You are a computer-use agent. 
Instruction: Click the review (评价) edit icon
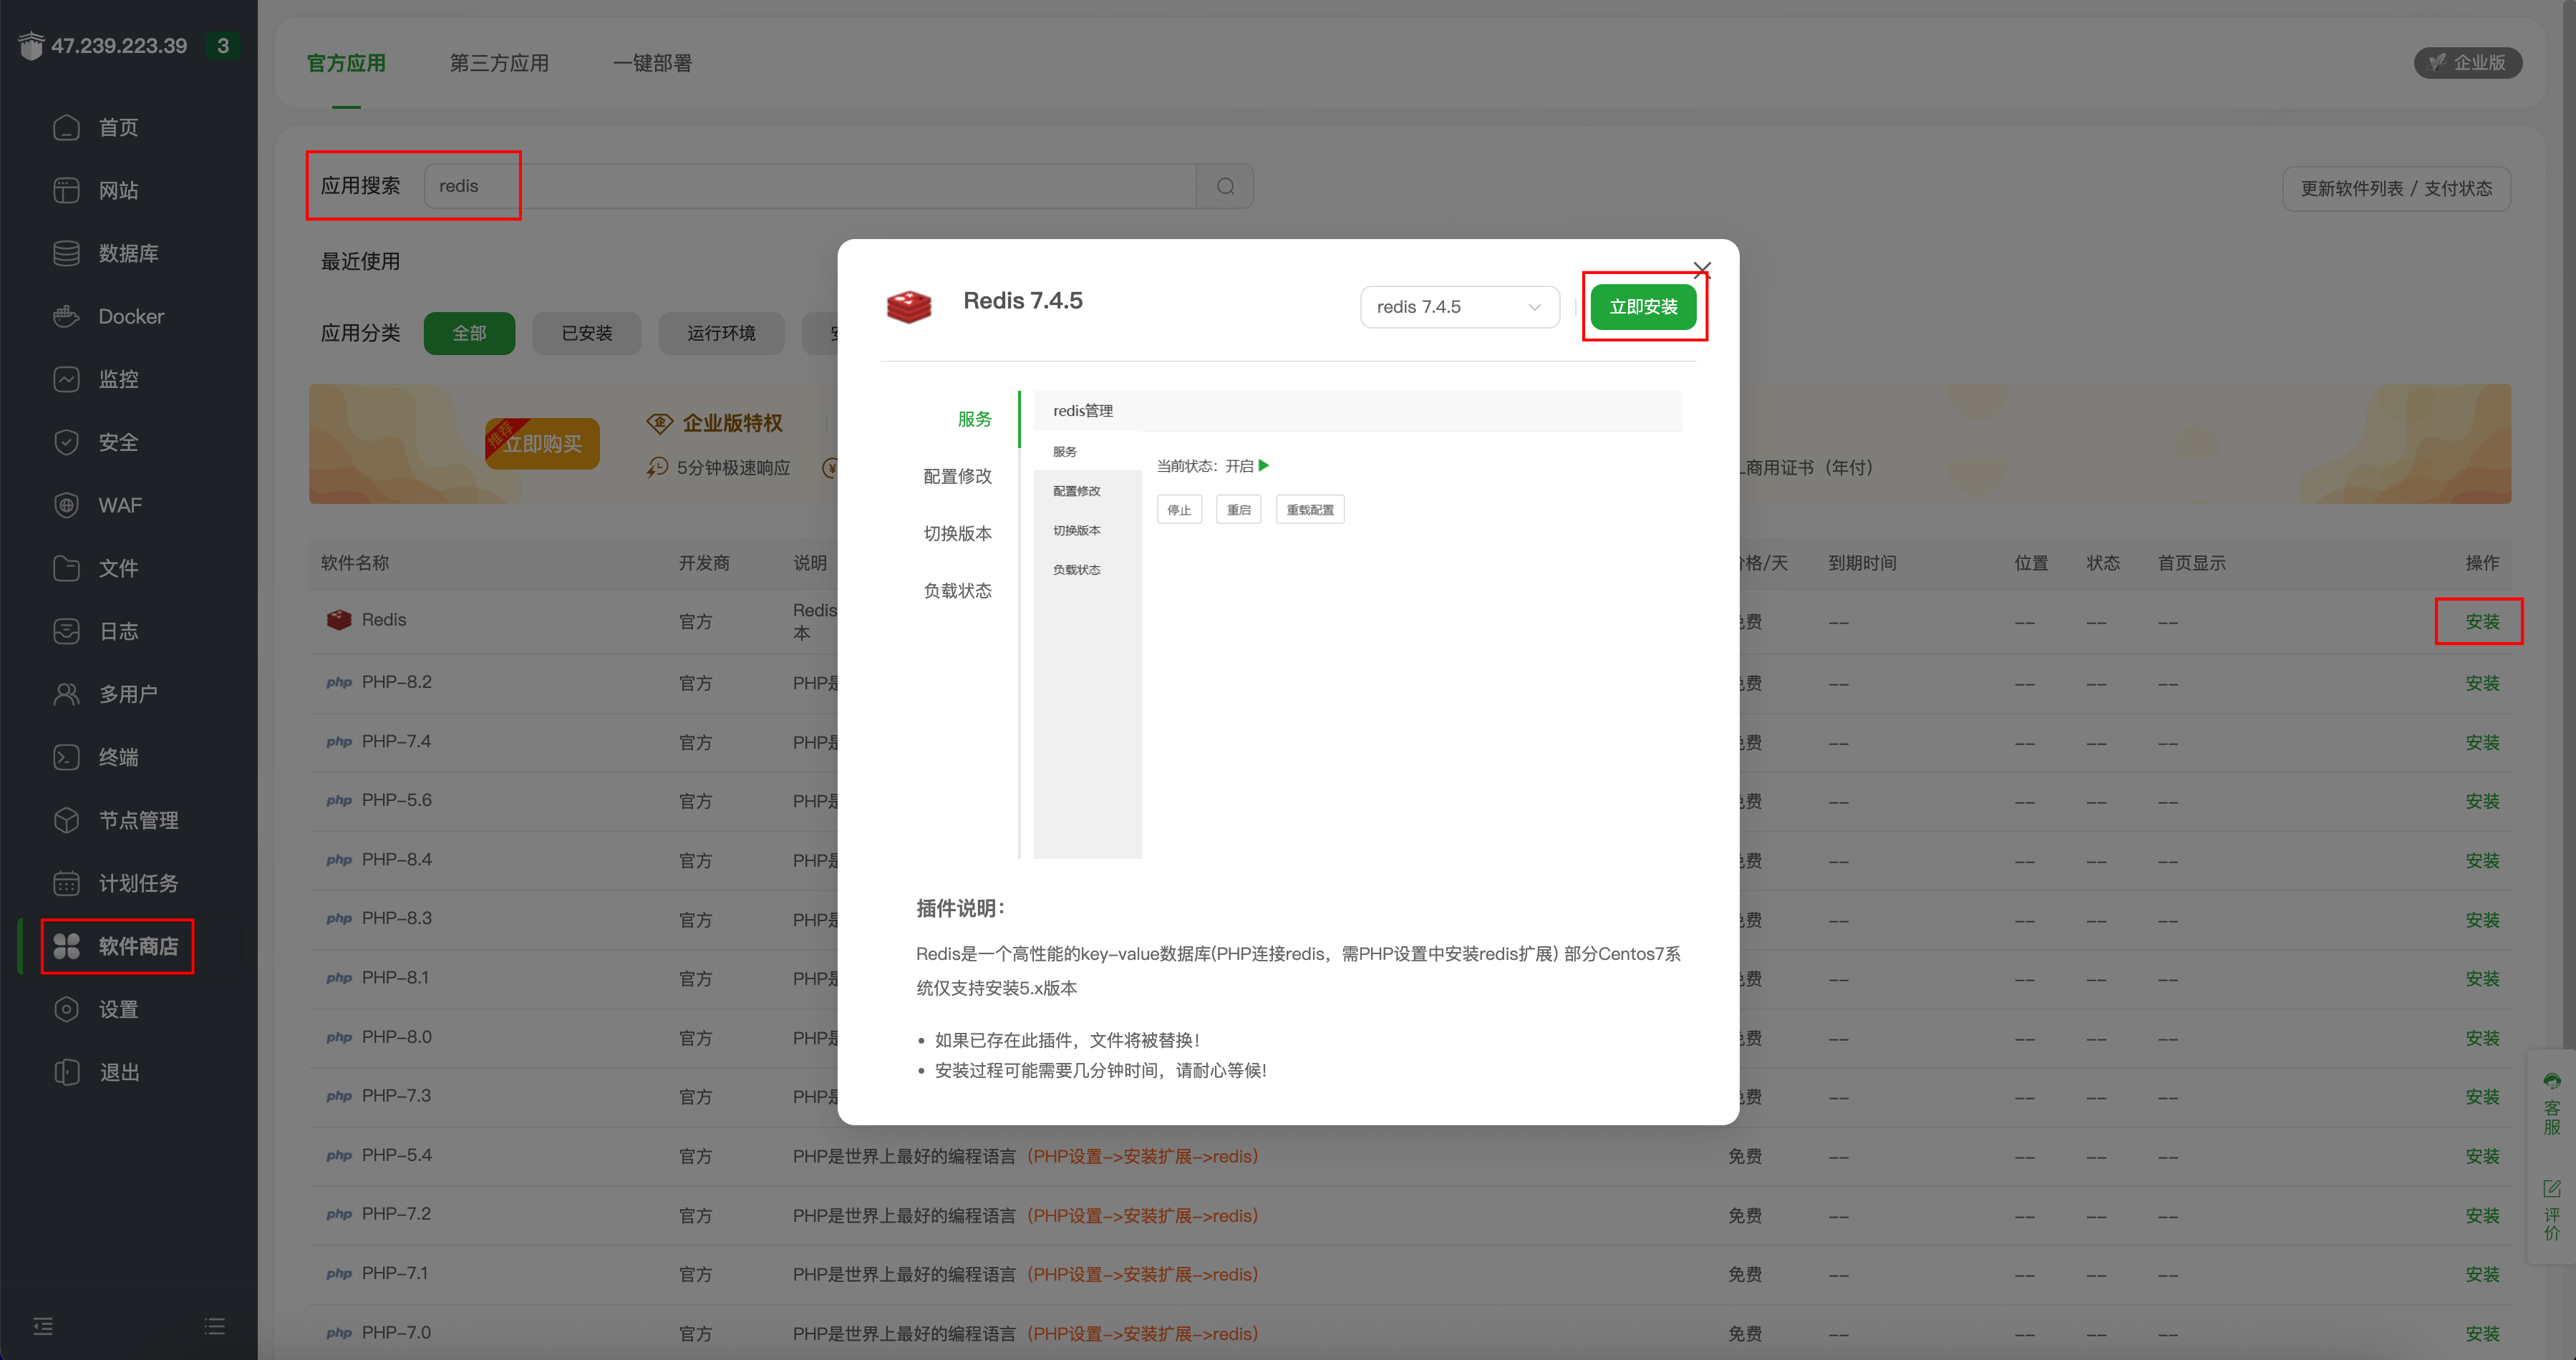(x=2551, y=1189)
